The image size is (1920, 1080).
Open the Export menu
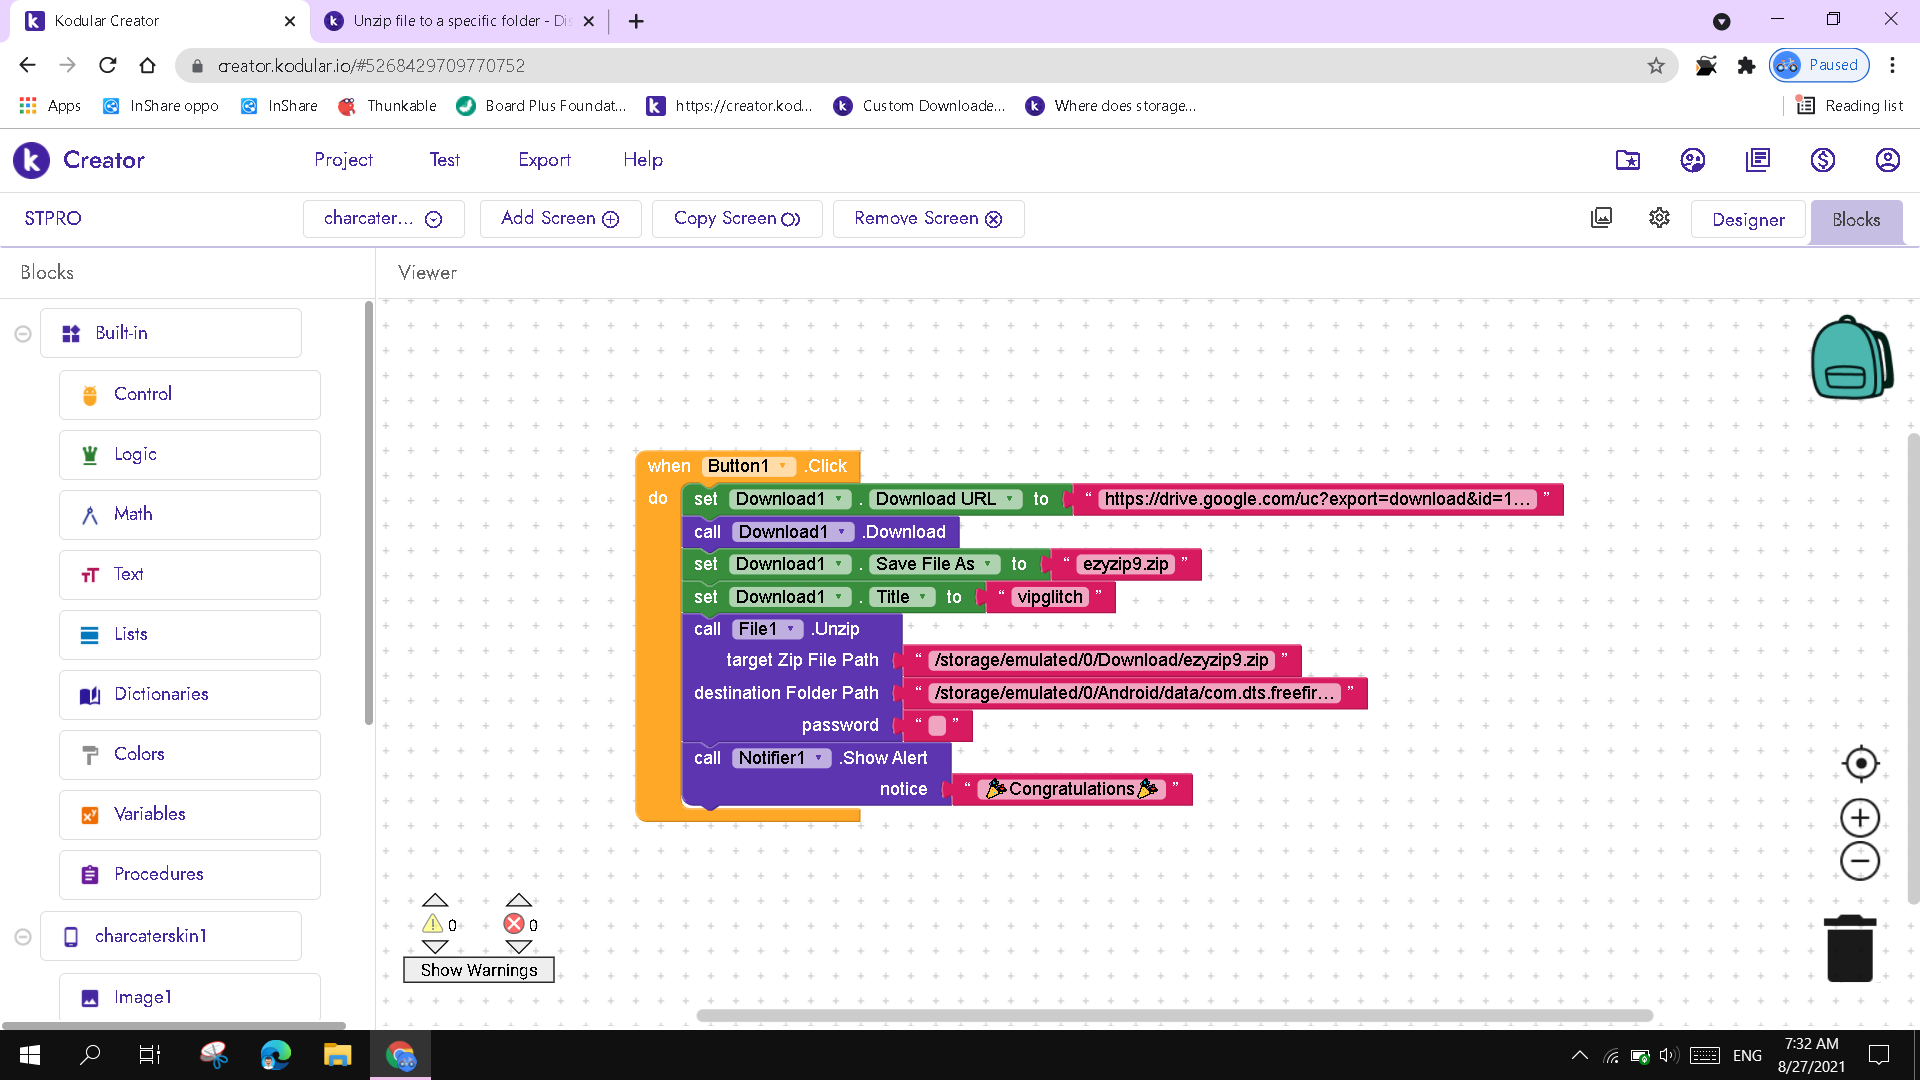click(544, 160)
